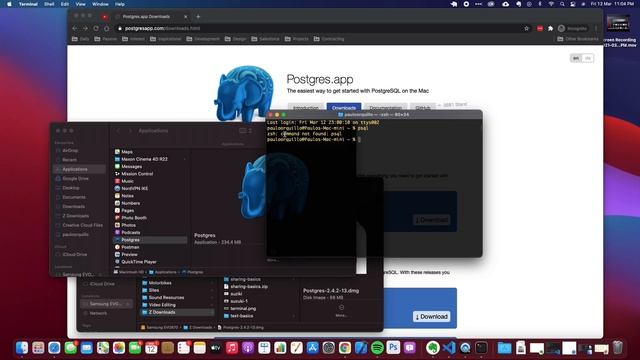Open the Shell menu

(49, 4)
